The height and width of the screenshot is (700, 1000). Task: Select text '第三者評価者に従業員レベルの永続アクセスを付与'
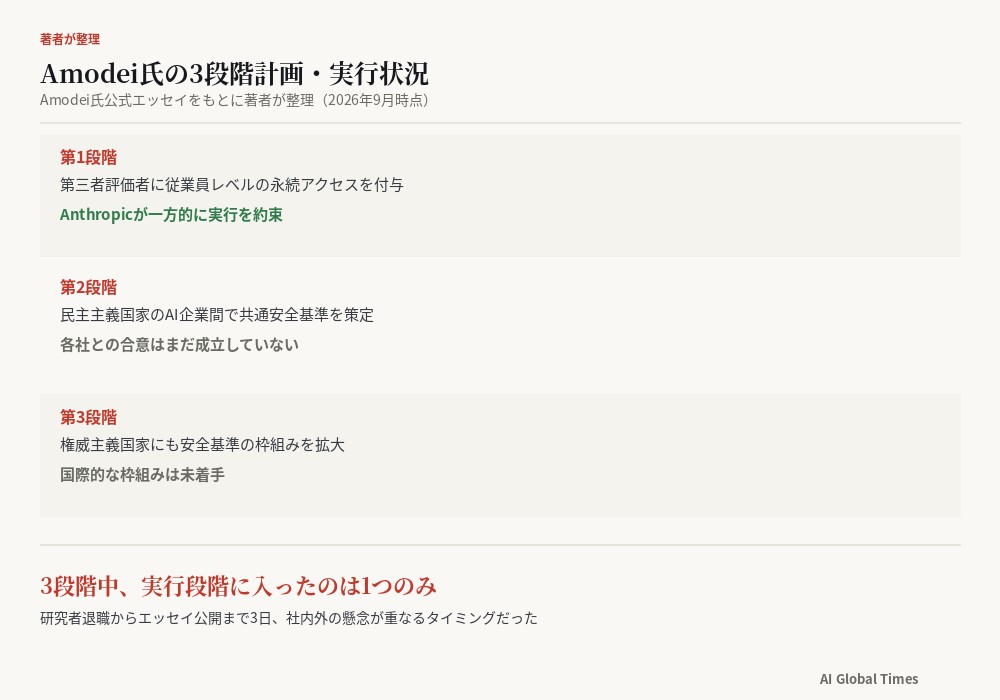click(232, 185)
